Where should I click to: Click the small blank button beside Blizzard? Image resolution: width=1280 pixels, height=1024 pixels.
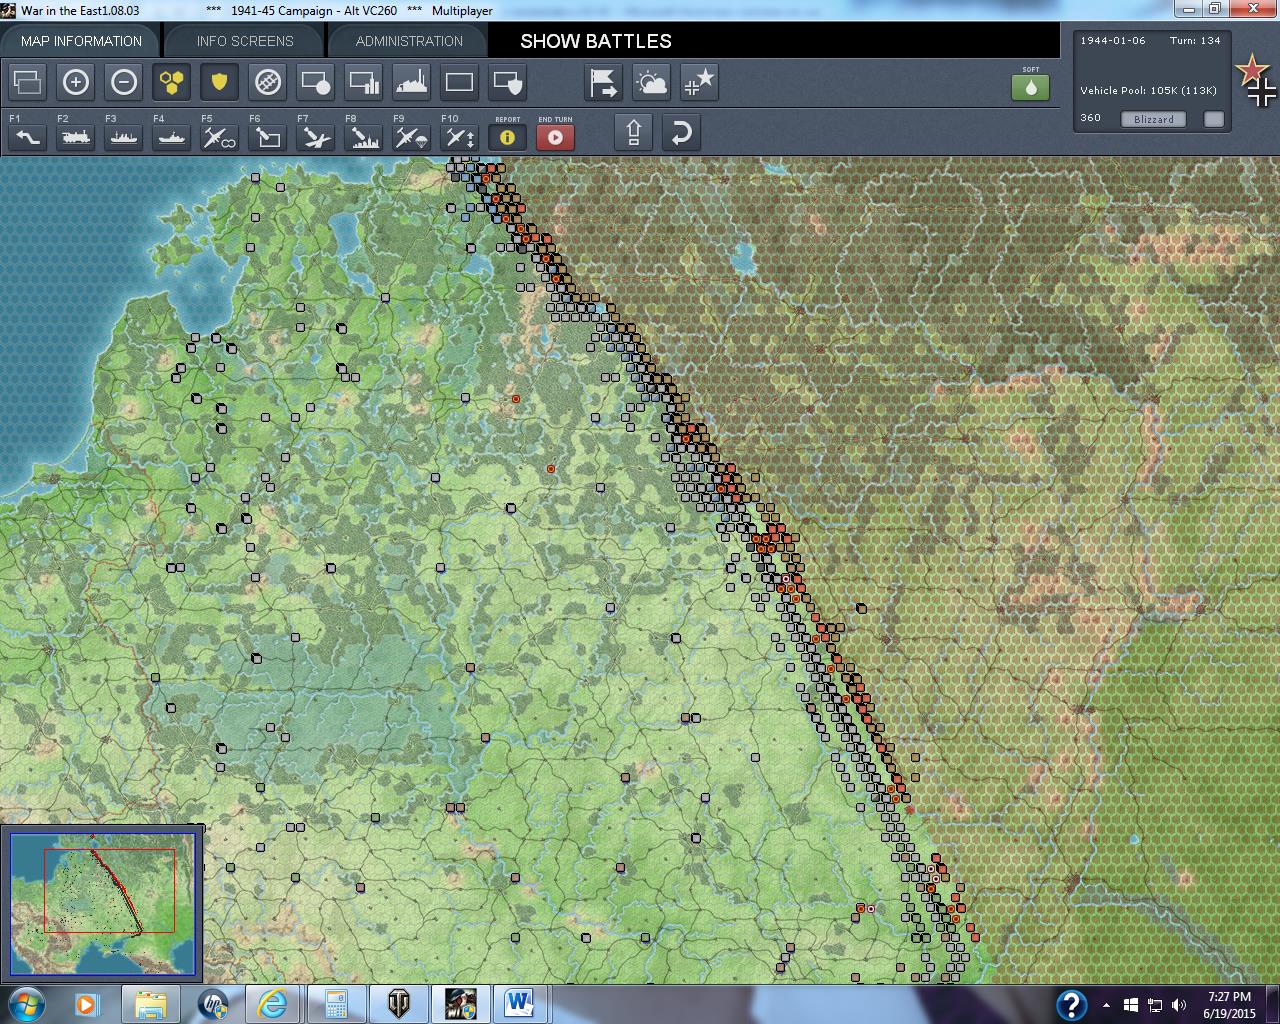(1213, 119)
